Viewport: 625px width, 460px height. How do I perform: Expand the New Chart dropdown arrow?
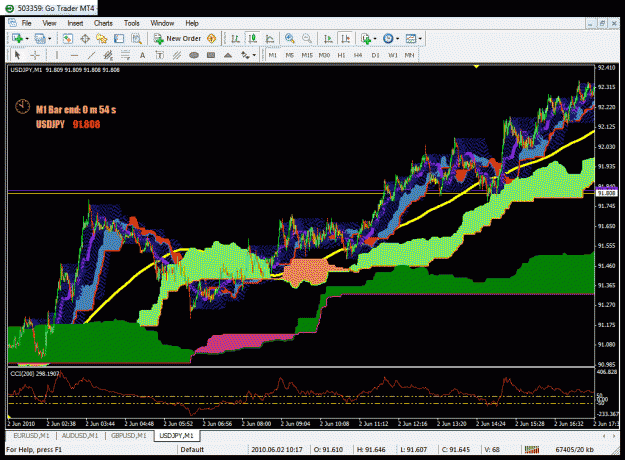tap(27, 39)
